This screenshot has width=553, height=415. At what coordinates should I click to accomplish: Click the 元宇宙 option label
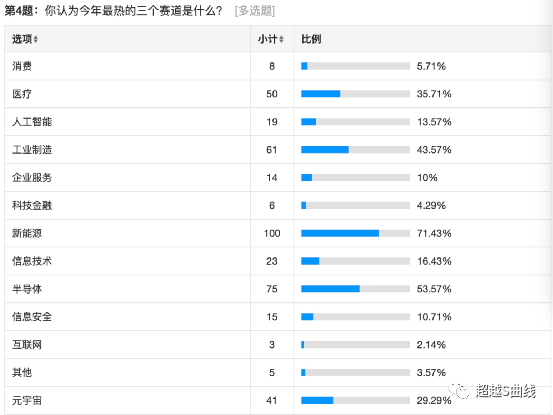(x=27, y=401)
